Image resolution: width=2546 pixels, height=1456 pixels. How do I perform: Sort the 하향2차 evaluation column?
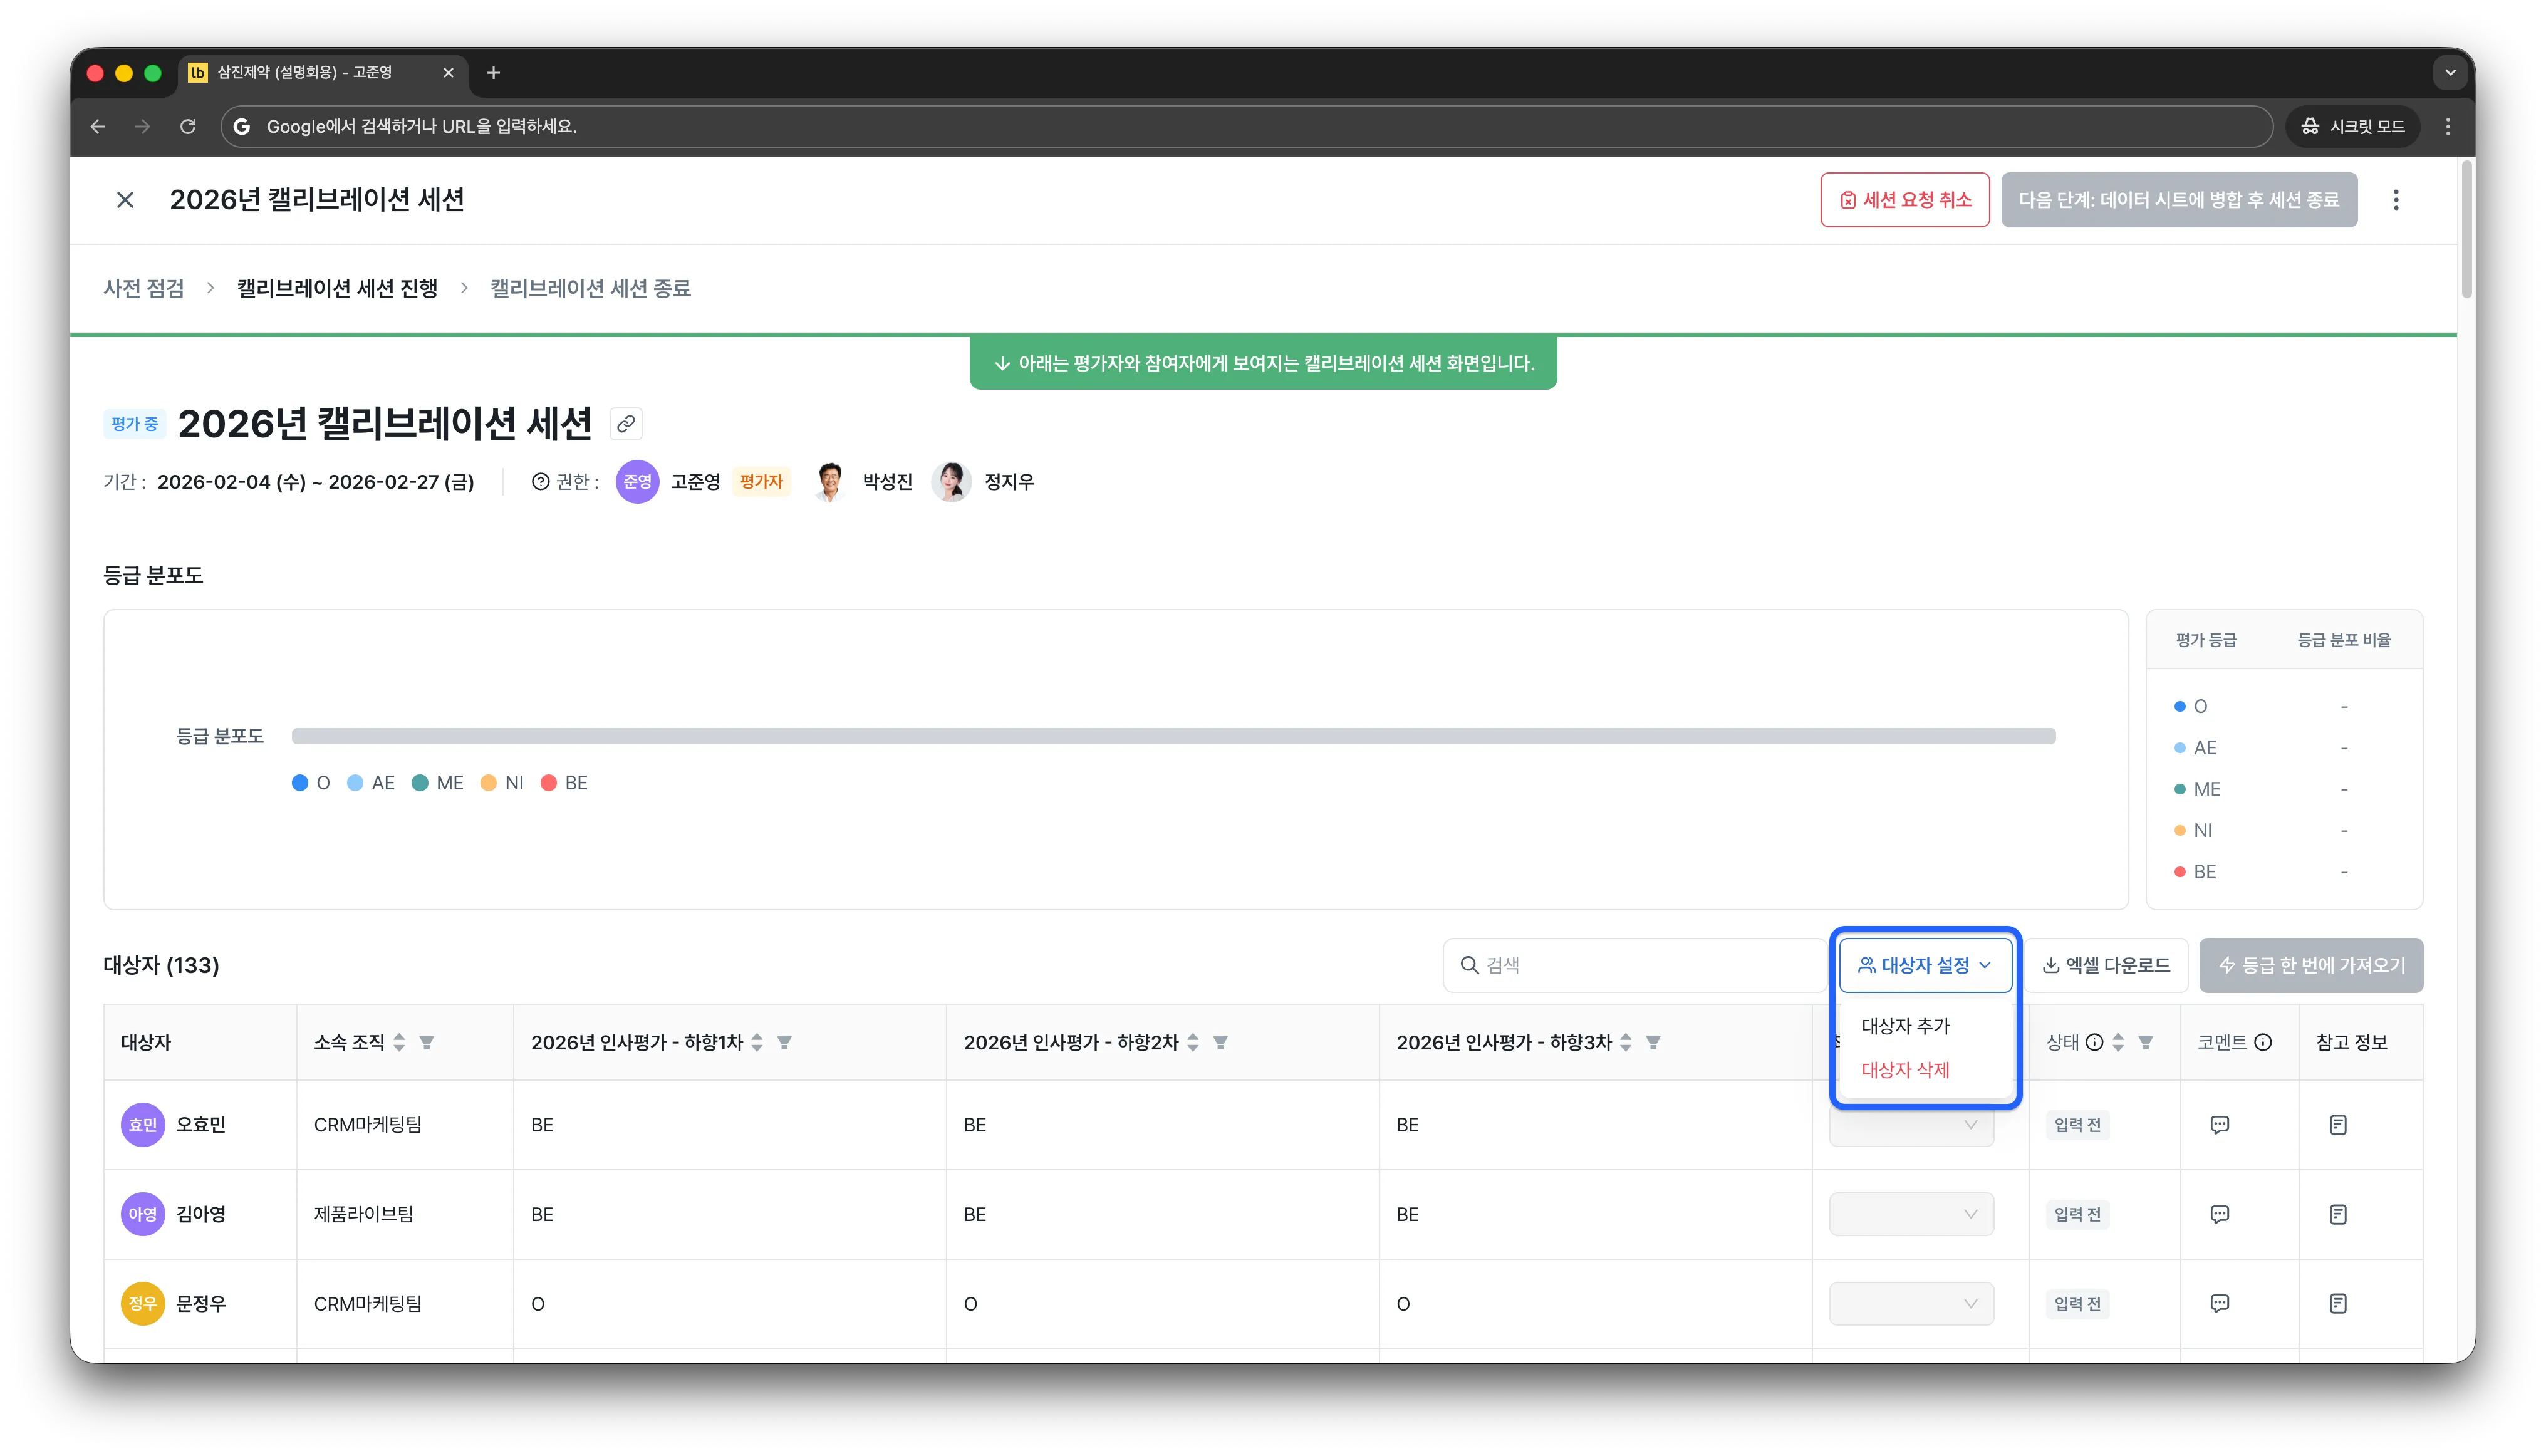coord(1193,1042)
